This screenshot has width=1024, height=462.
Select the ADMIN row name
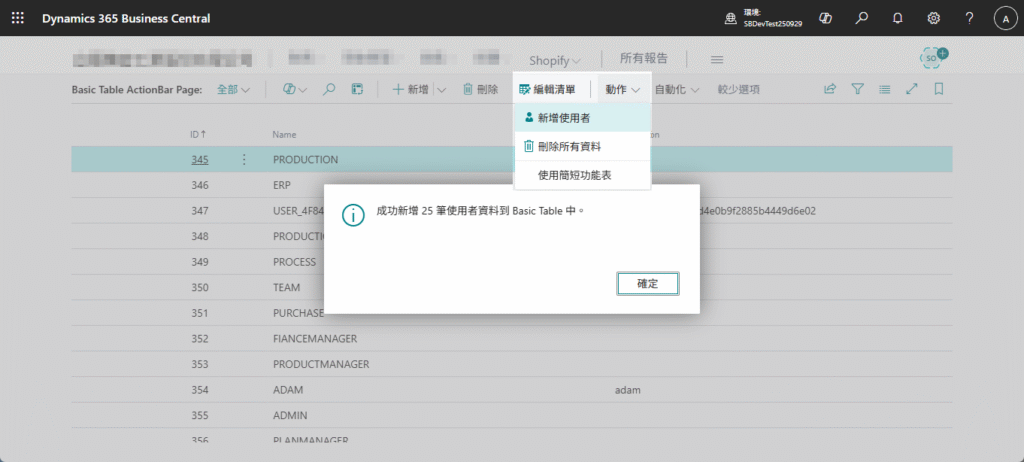click(x=290, y=415)
